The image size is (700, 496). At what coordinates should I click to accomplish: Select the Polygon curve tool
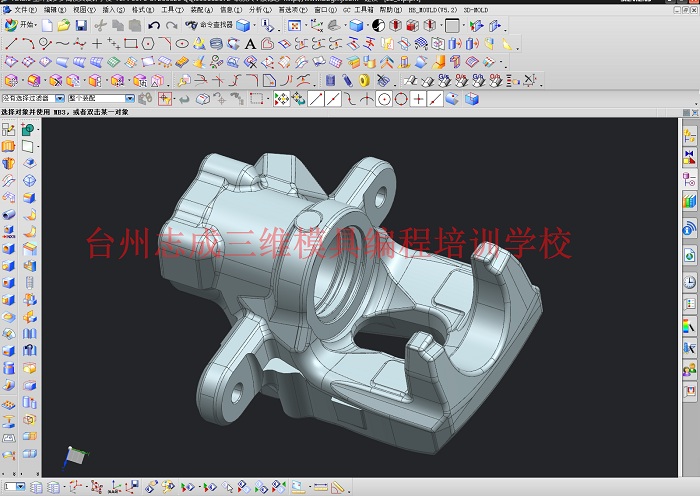(148, 44)
